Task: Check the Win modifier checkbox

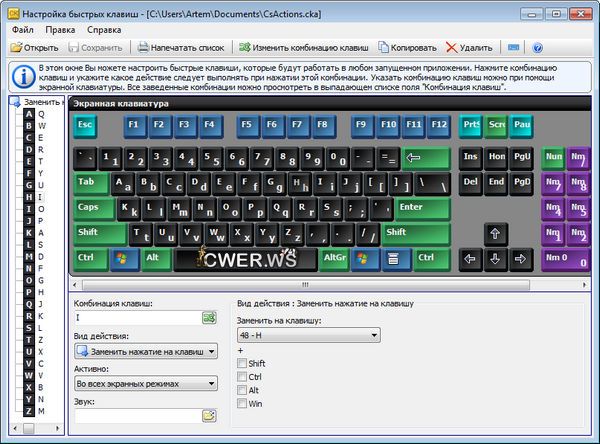Action: (242, 402)
